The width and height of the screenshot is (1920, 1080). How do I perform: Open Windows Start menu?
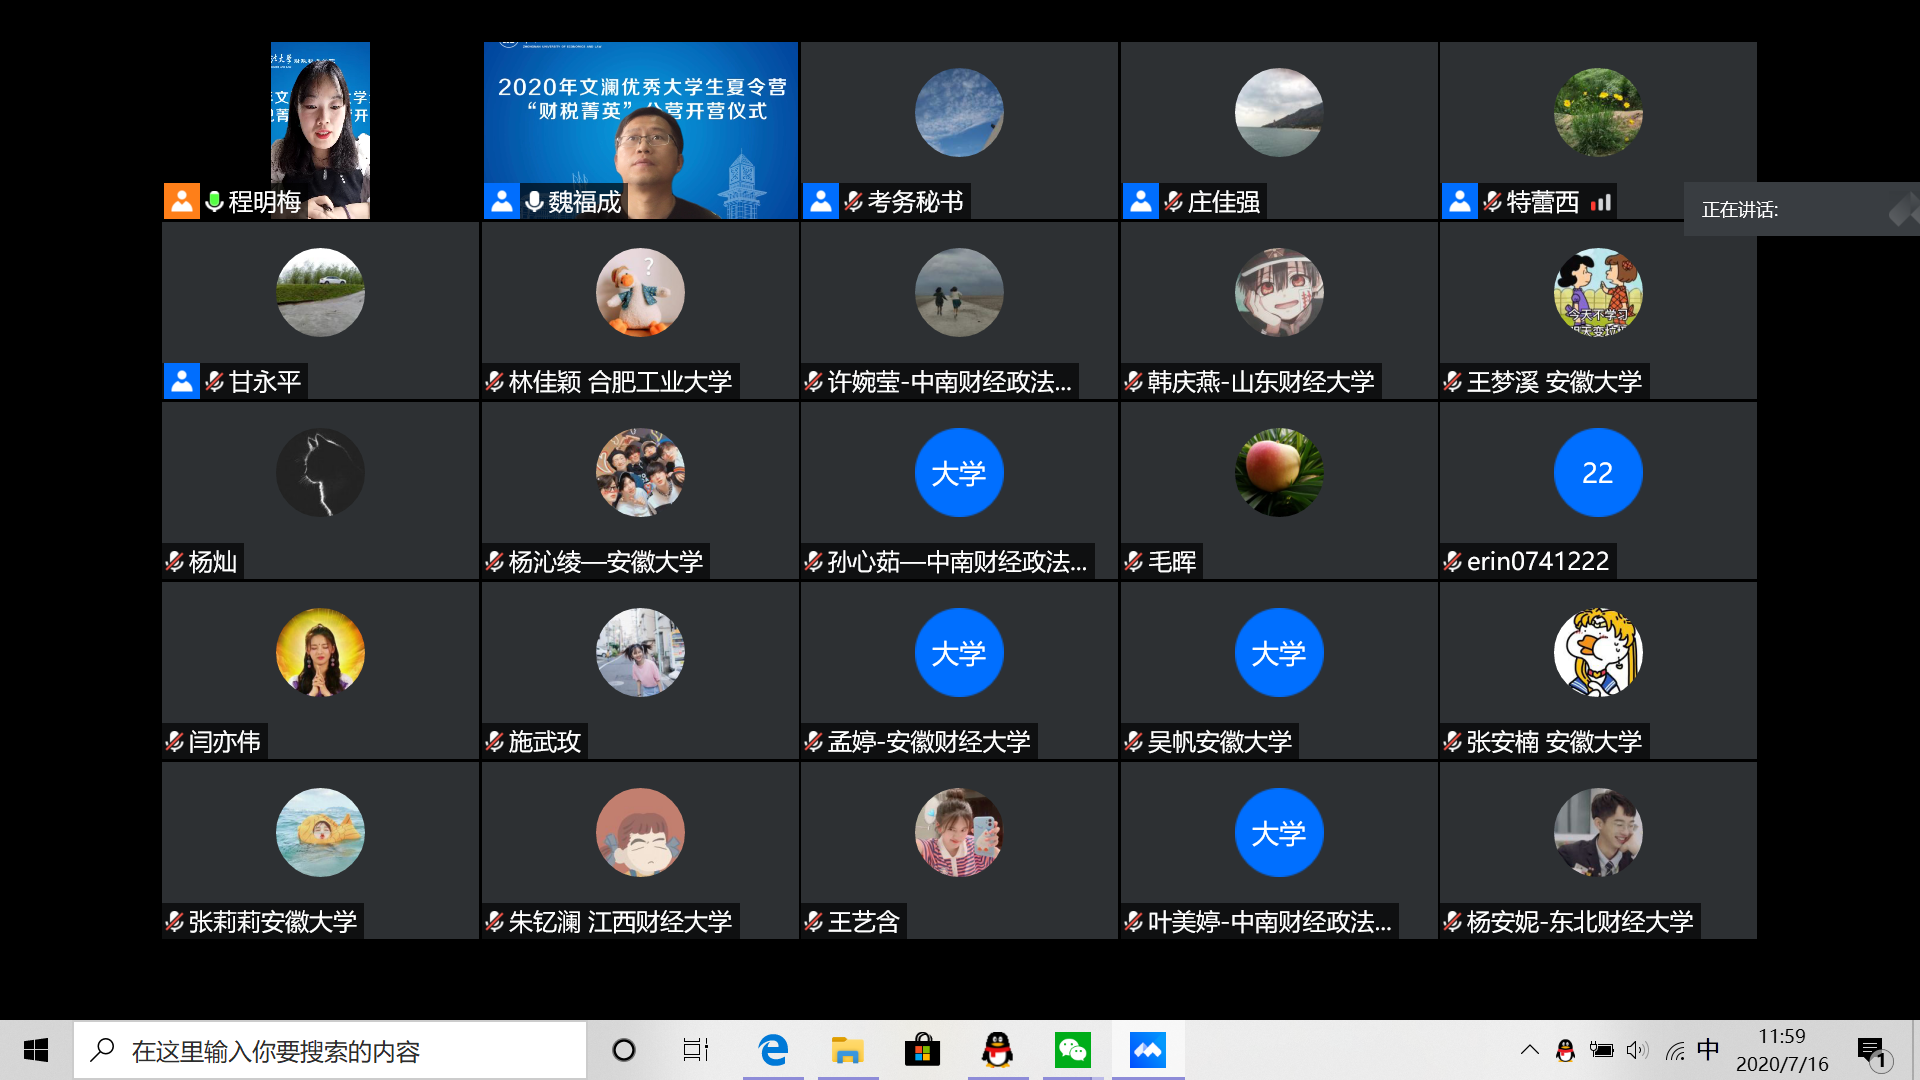[x=36, y=1050]
